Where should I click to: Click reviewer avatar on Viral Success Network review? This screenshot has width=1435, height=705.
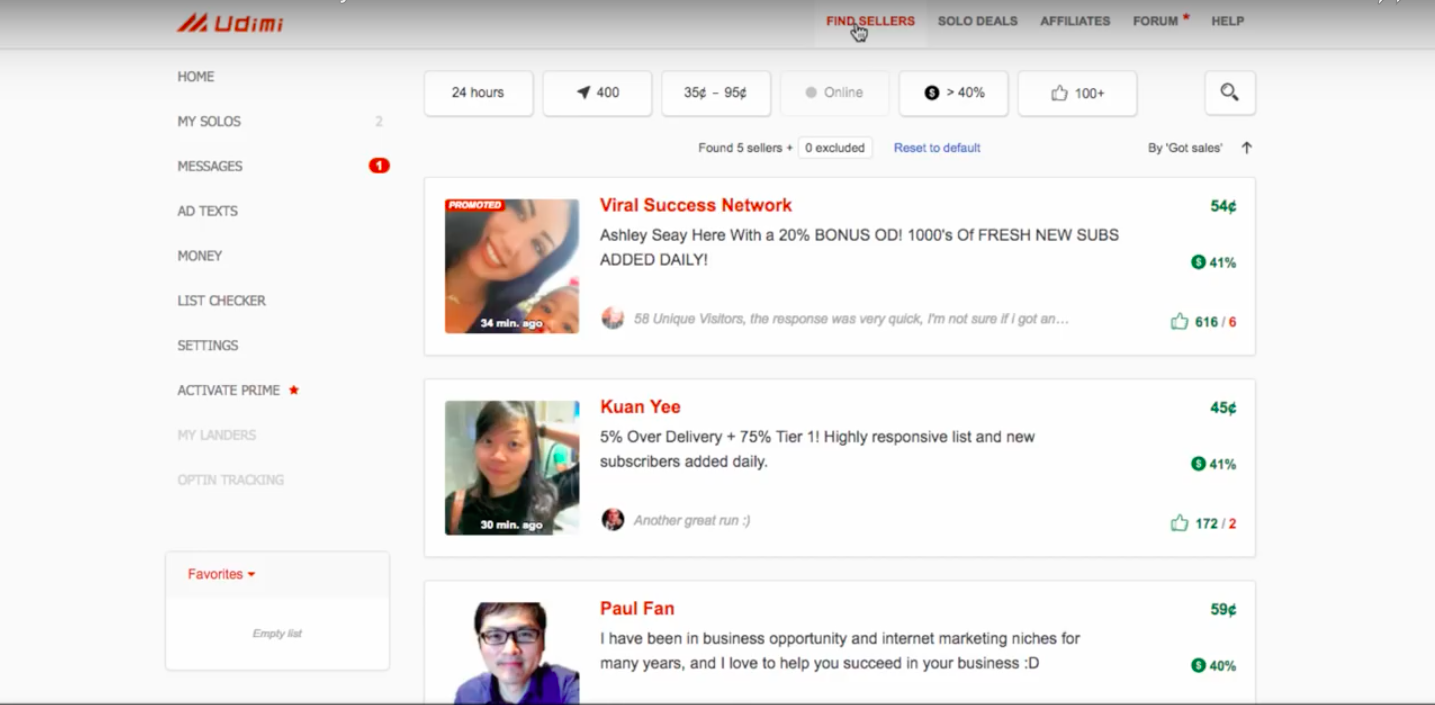coord(613,319)
